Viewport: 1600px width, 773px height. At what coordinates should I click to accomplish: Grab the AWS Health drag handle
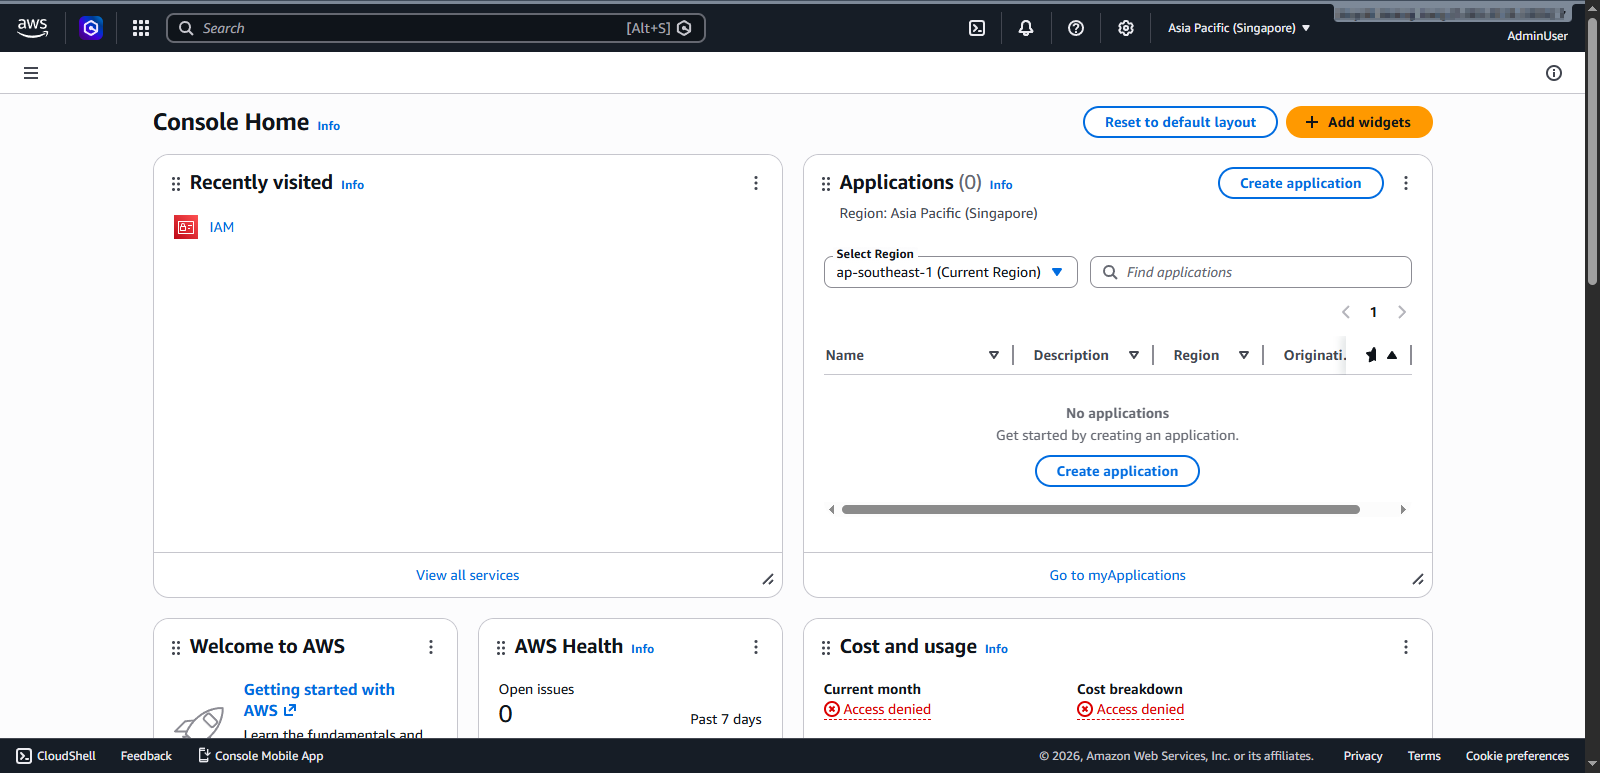point(501,648)
